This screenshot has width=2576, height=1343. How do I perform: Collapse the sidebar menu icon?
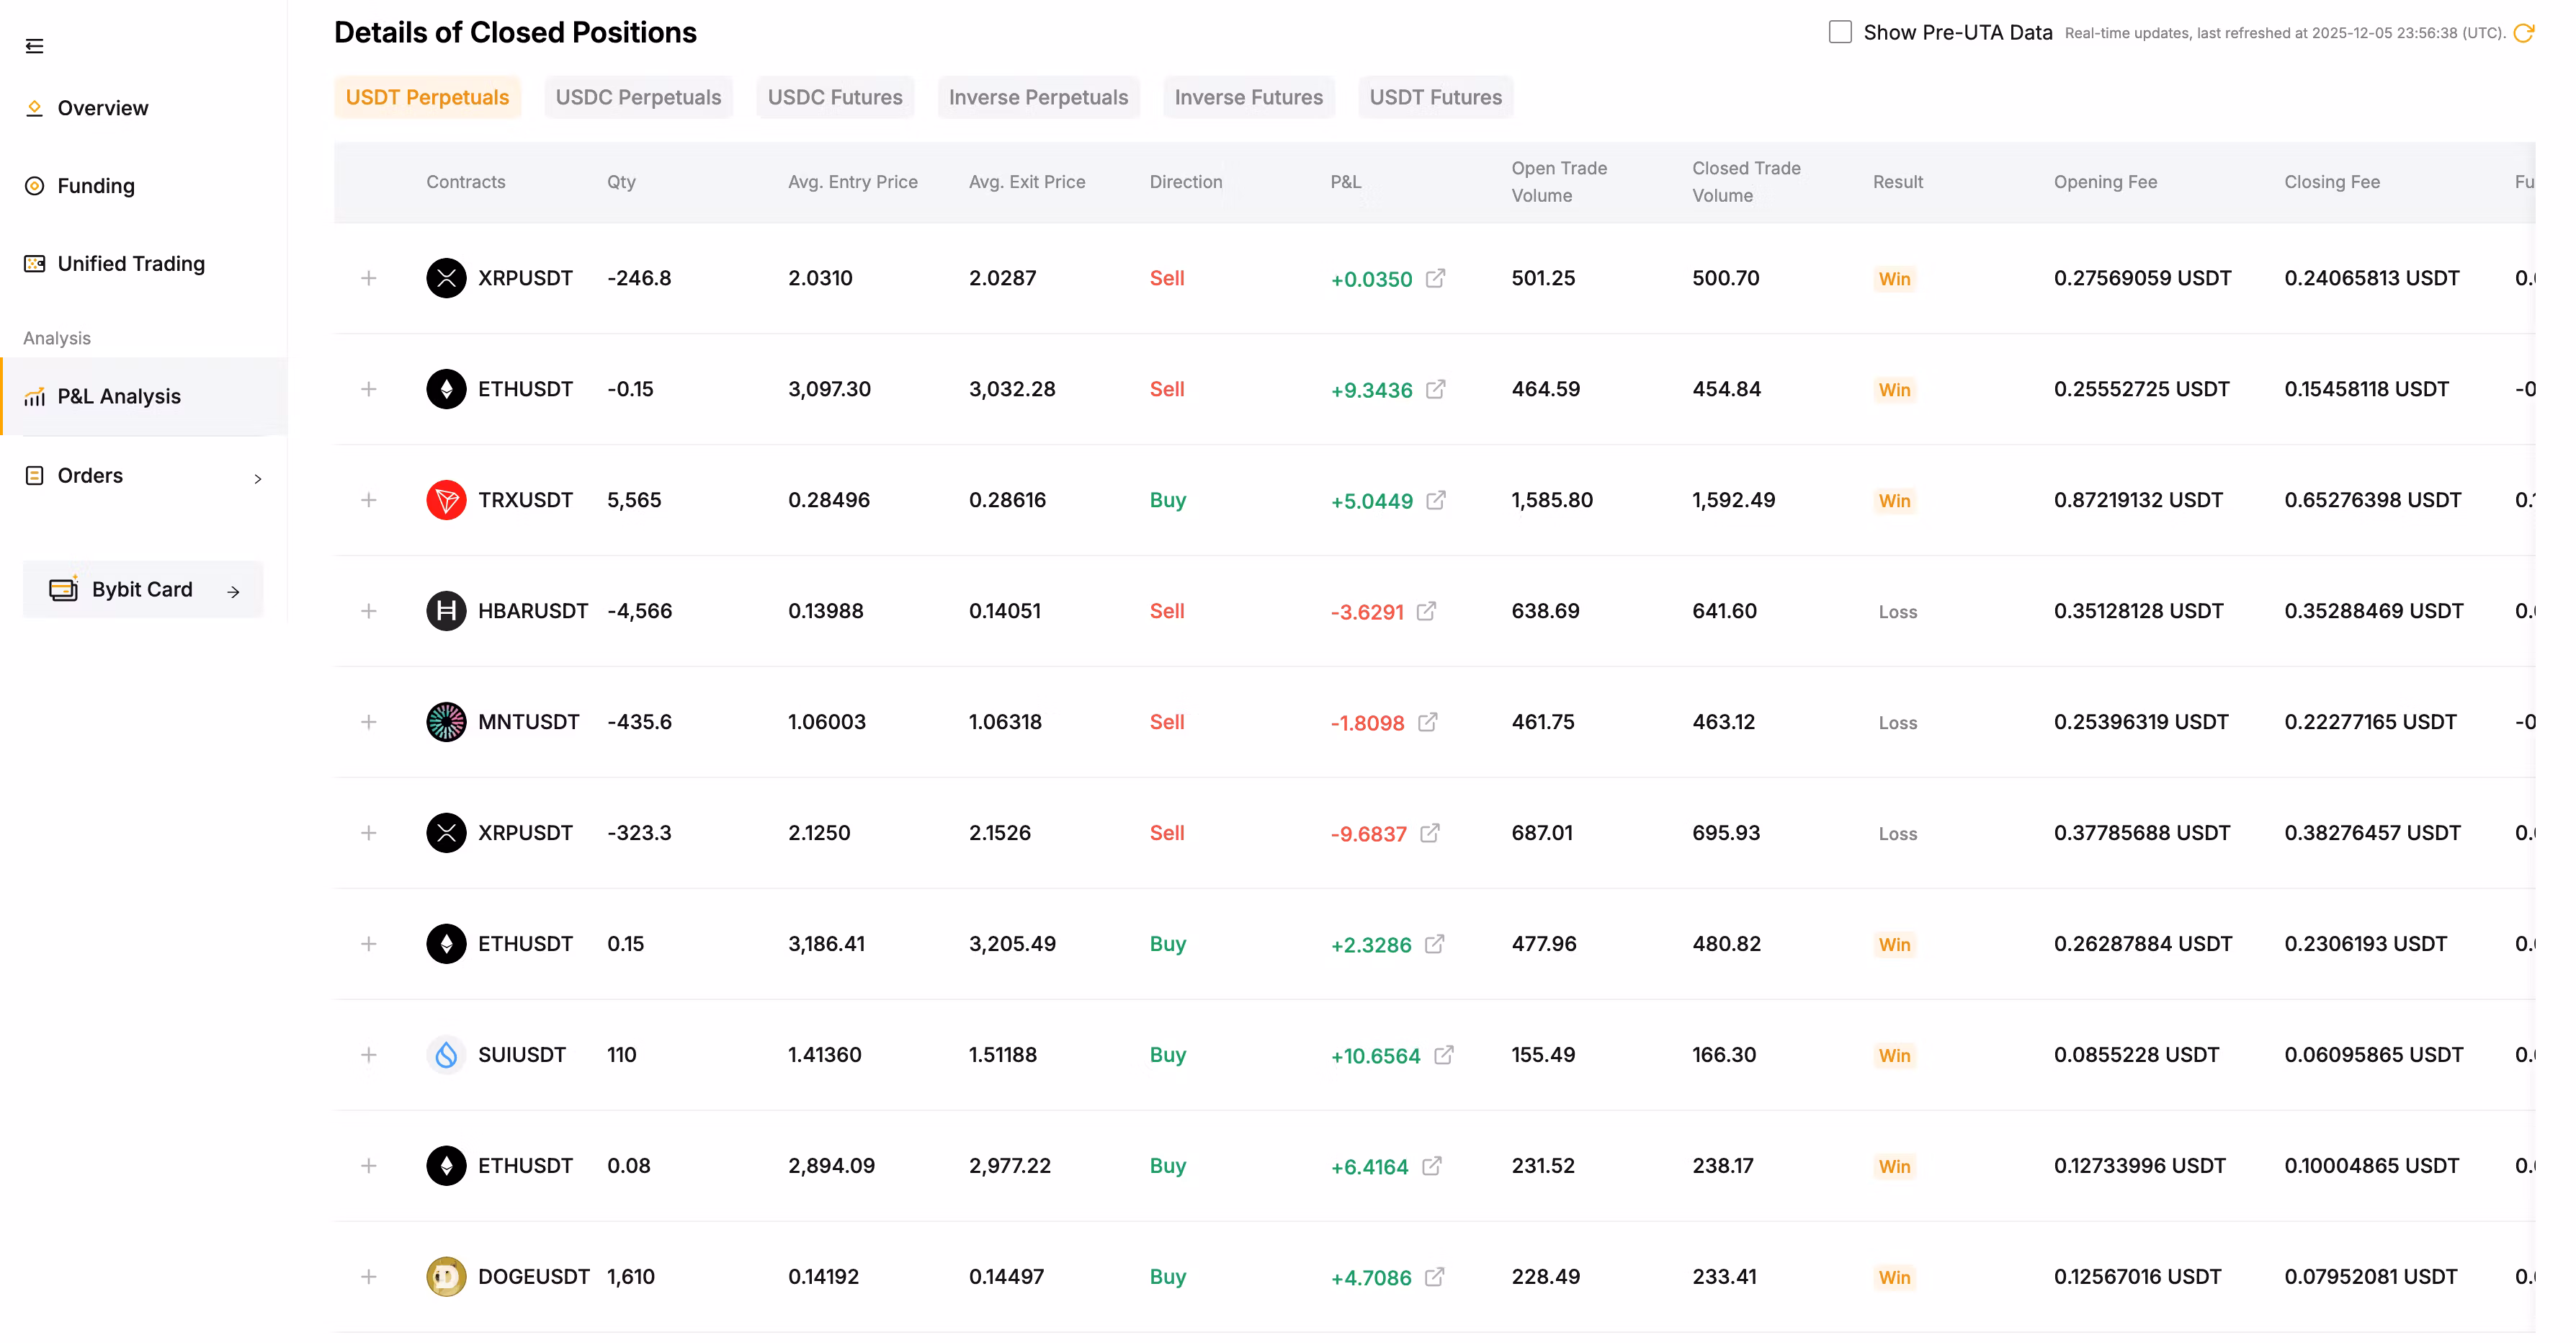click(x=34, y=46)
